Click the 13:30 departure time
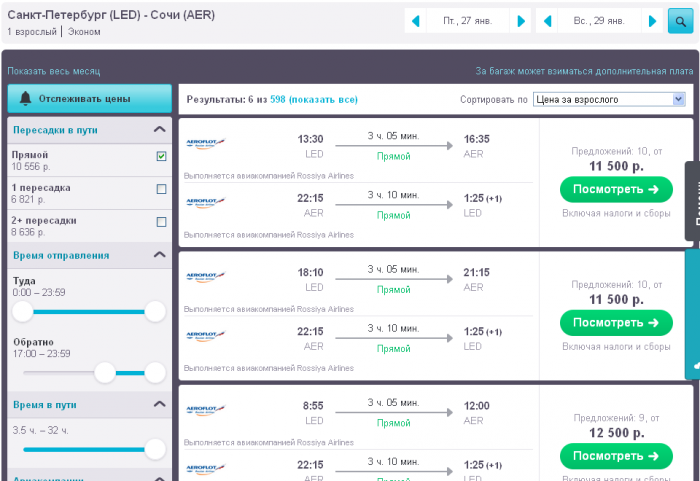Screen dimensions: 700x481 310,139
